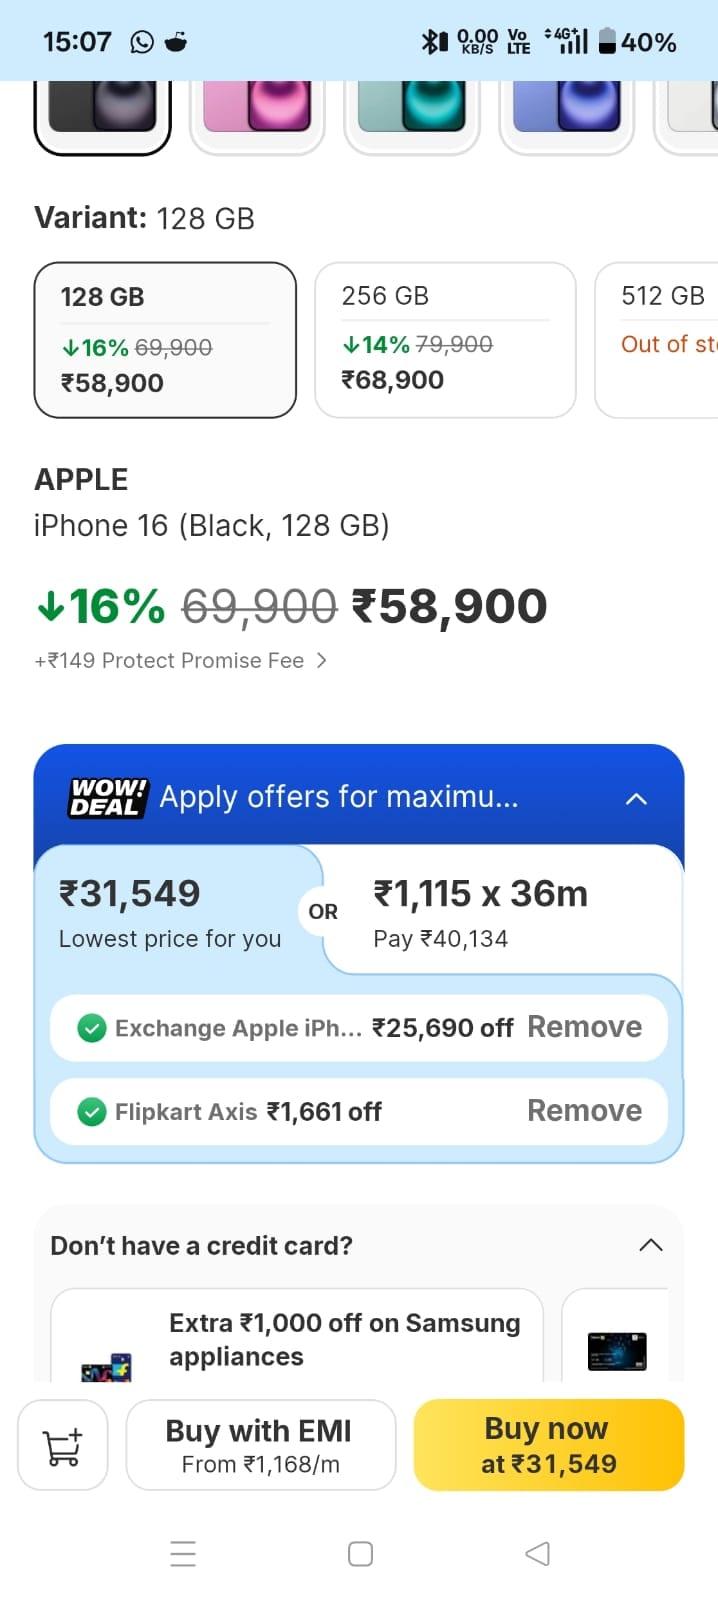This screenshot has width=718, height=1600.
Task: Collapse the Apply offers panel chevron
Action: (636, 799)
